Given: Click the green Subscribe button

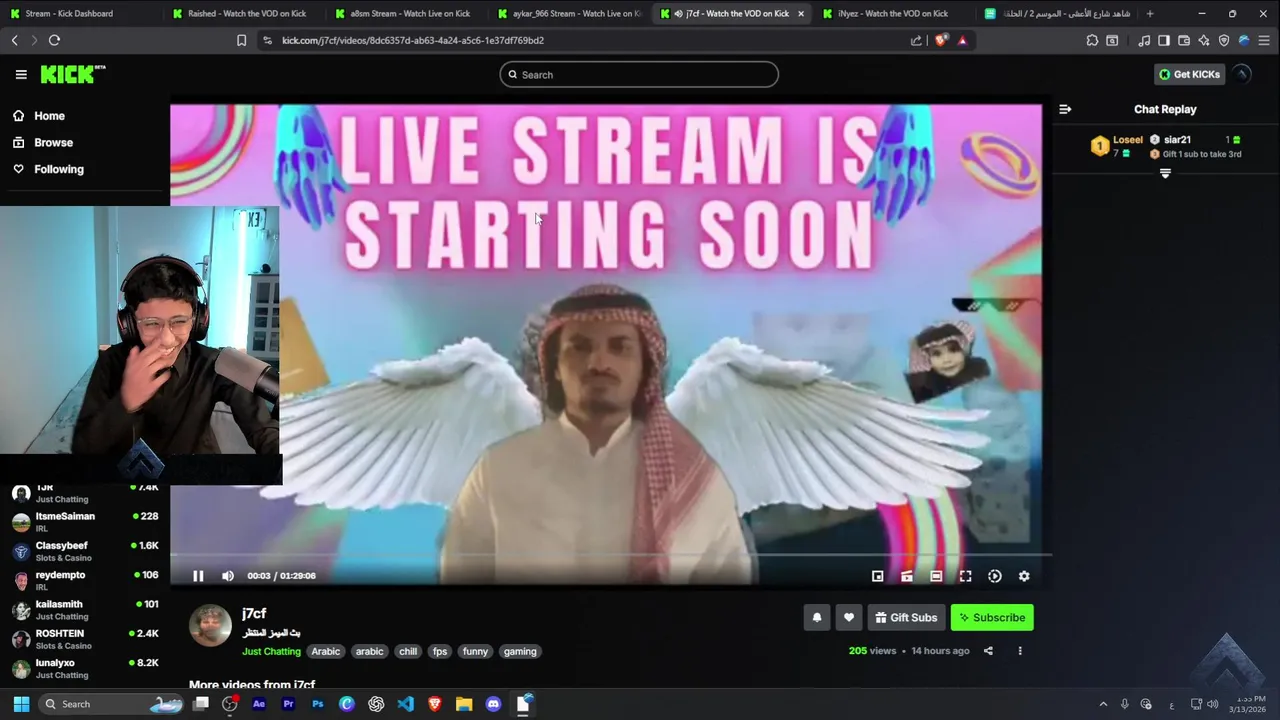Looking at the screenshot, I should [992, 617].
